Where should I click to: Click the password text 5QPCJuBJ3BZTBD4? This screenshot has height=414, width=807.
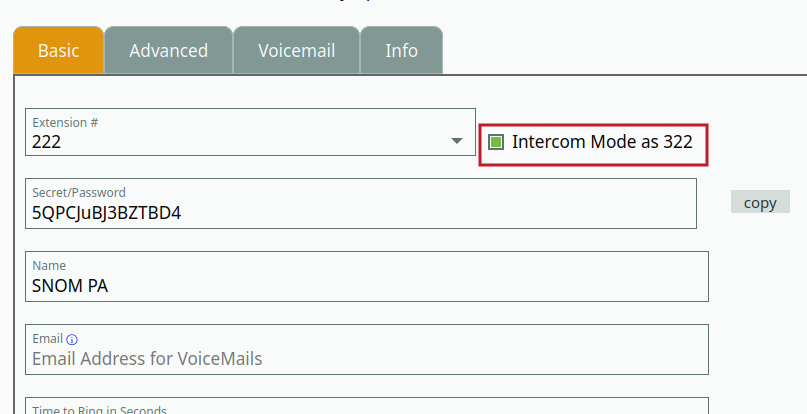pyautogui.click(x=106, y=213)
